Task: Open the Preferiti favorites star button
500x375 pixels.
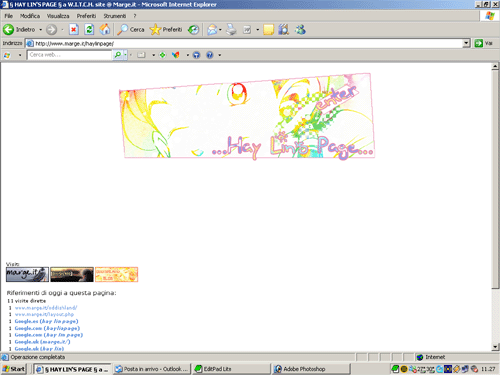Action: pyautogui.click(x=166, y=30)
